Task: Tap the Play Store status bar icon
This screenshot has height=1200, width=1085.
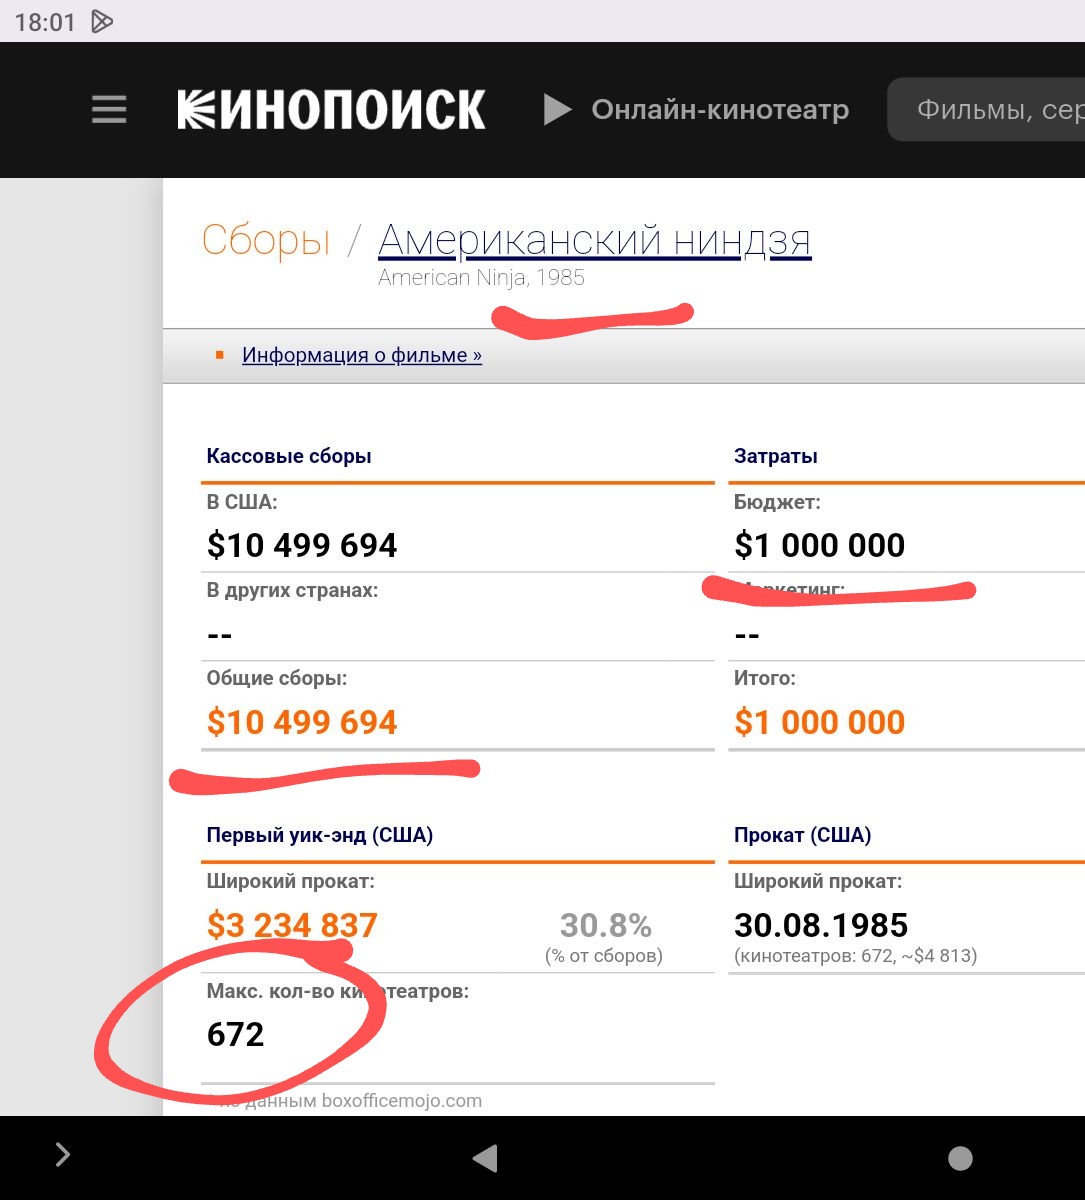Action: pos(102,21)
